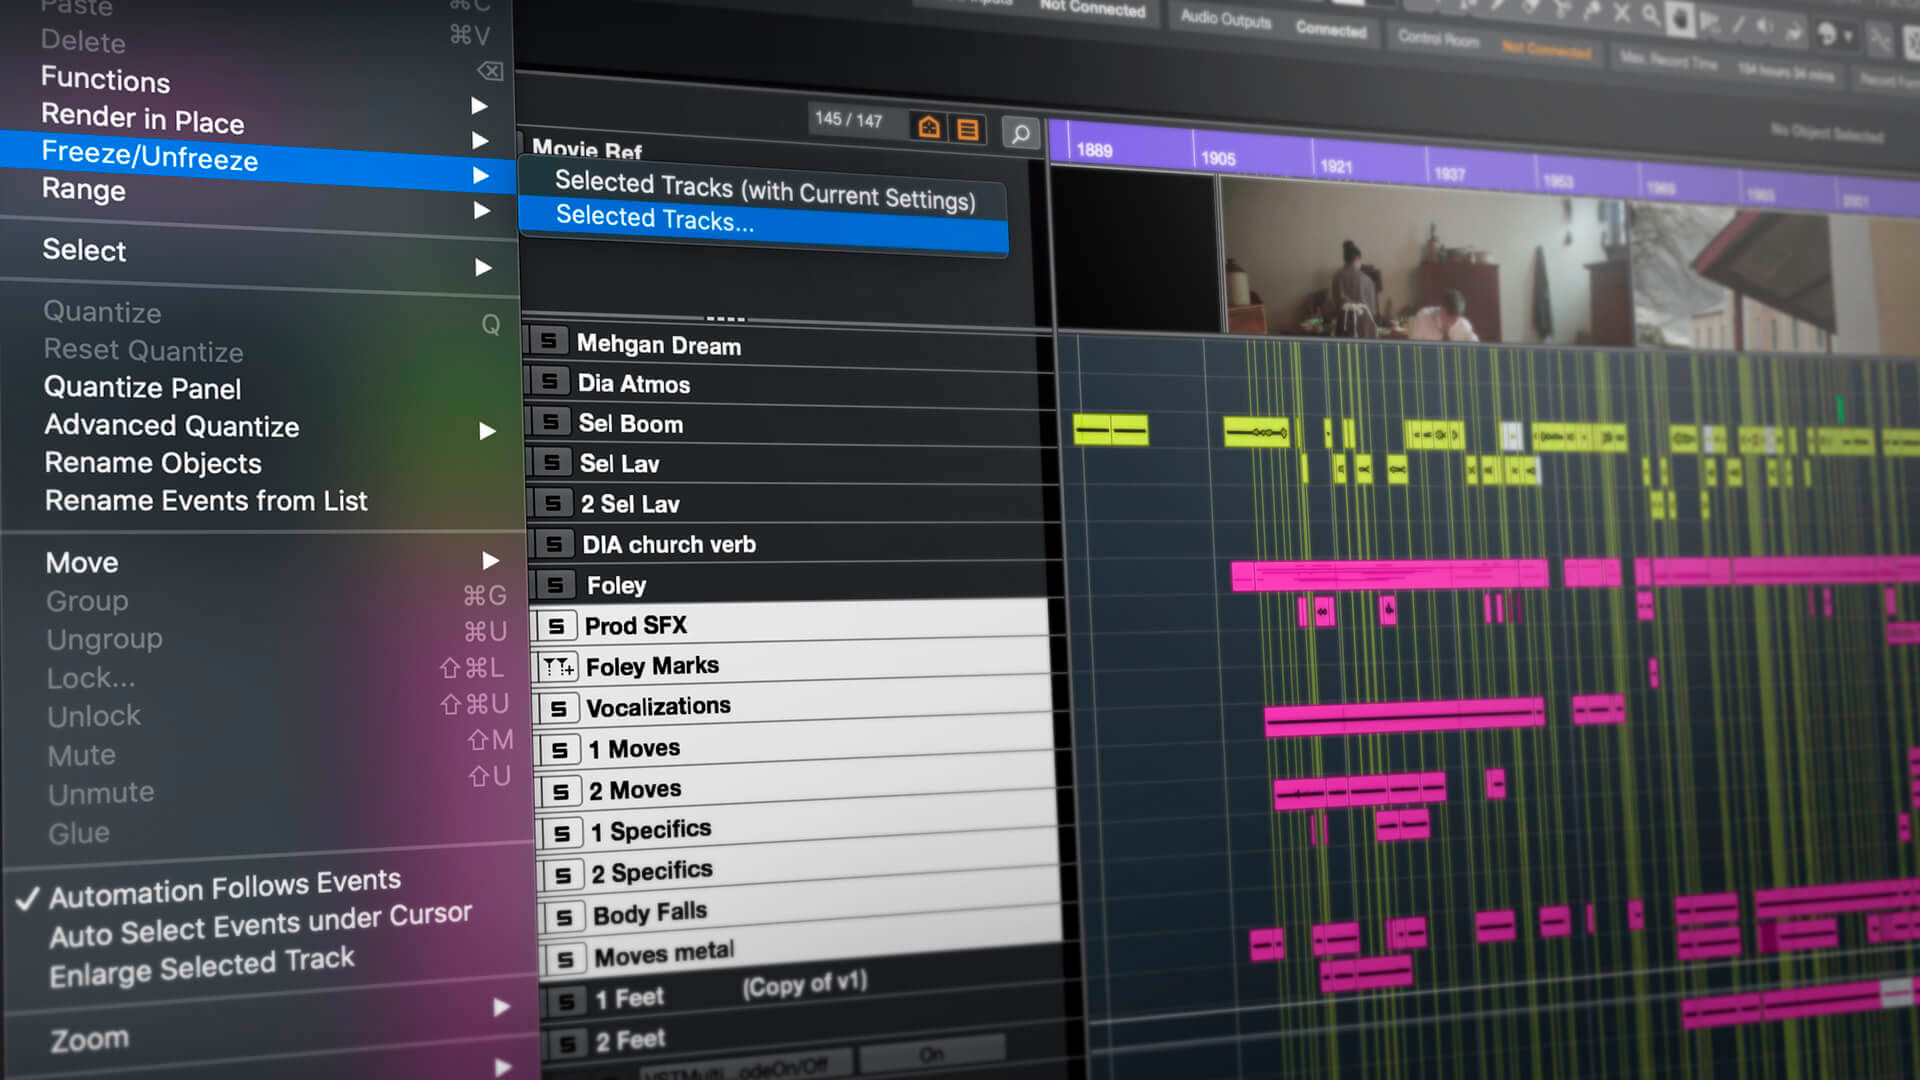Select the Foley Marks track name
Screen dimensions: 1920x1080
(x=652, y=666)
